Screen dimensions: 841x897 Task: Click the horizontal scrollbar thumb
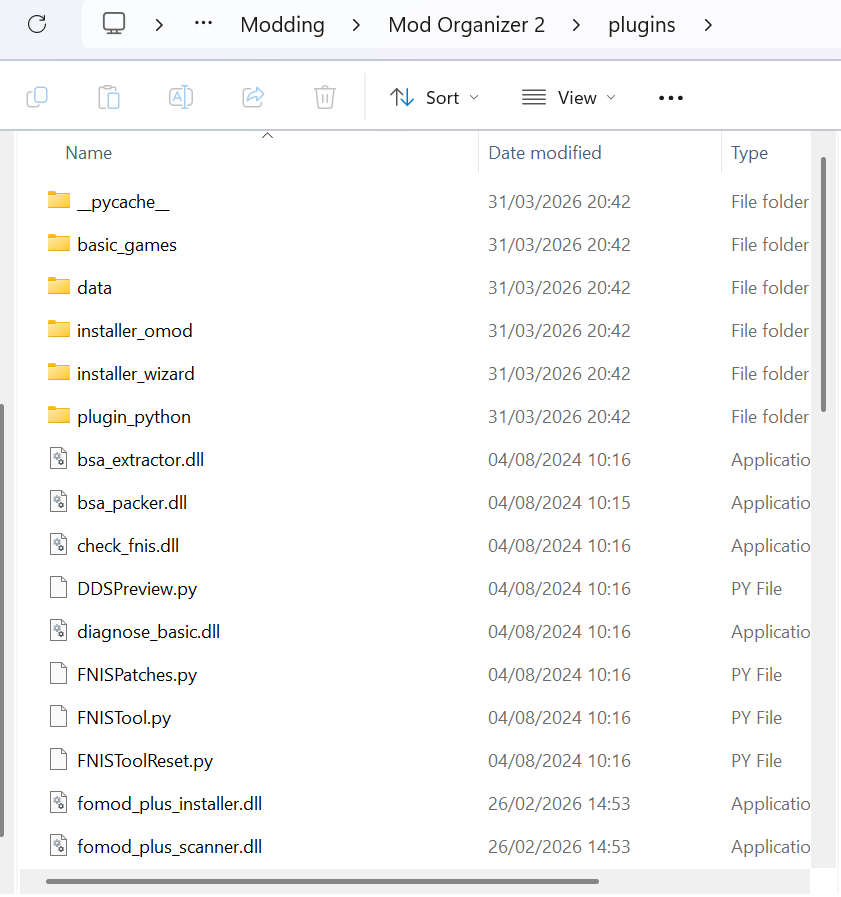click(322, 882)
